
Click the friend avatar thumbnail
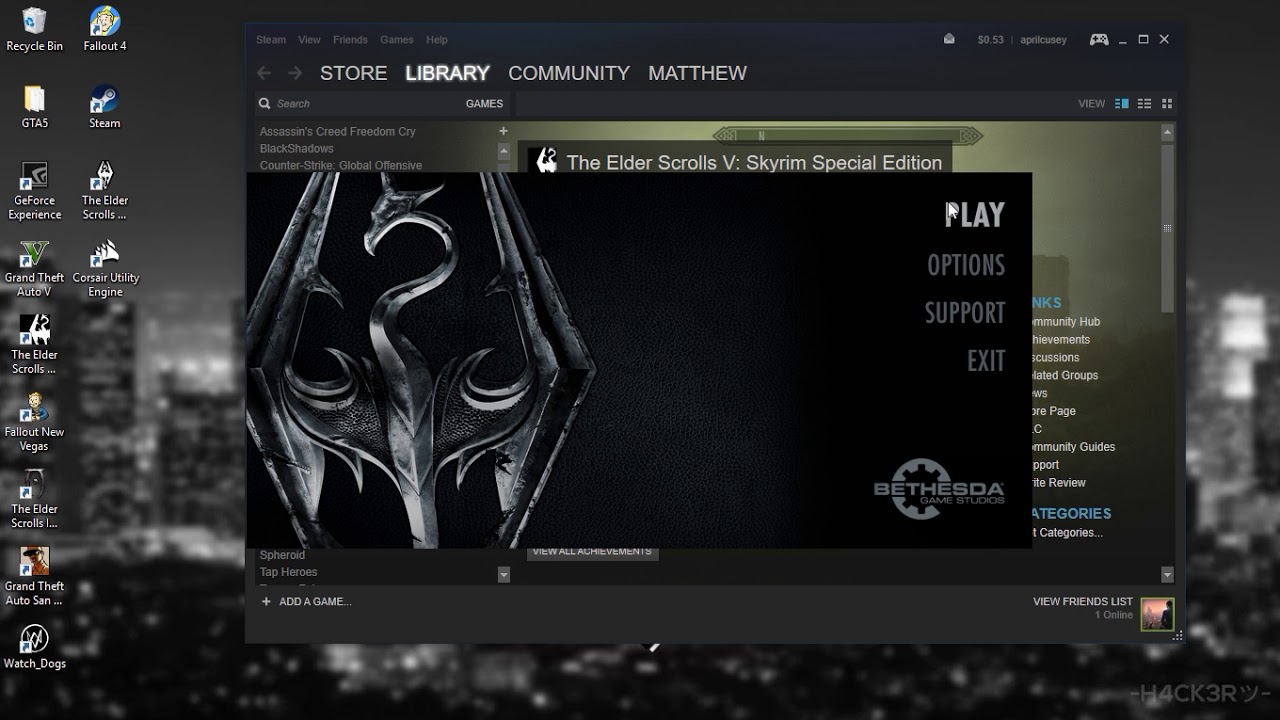[1157, 614]
